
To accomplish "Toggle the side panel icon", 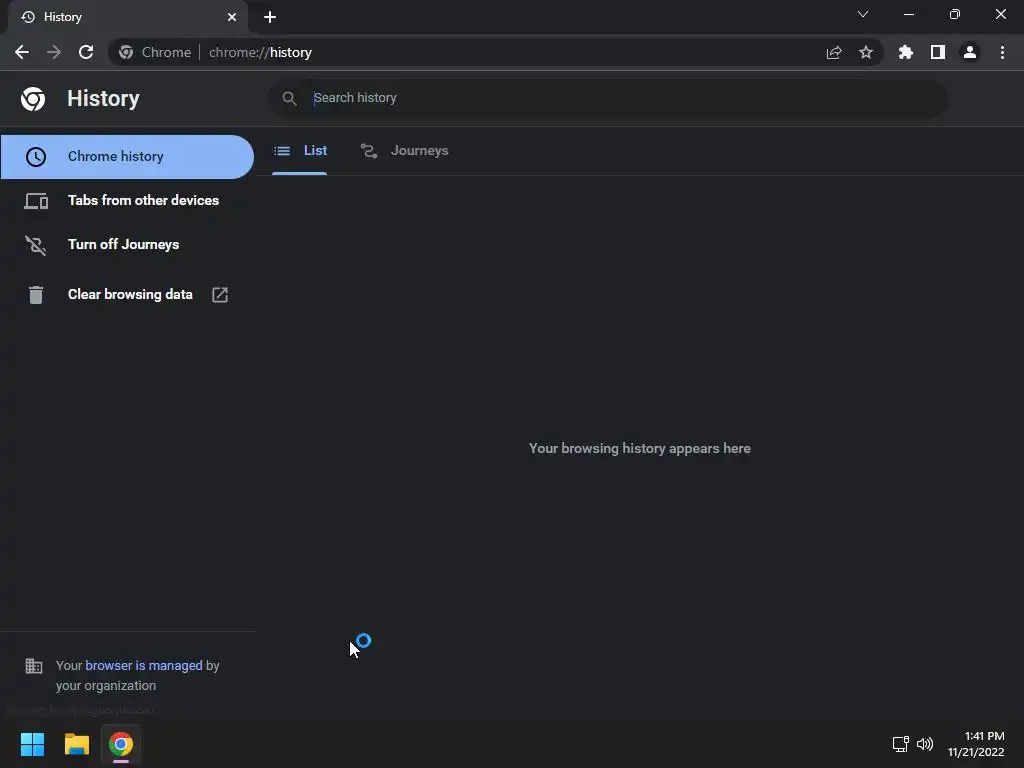I will [x=938, y=52].
